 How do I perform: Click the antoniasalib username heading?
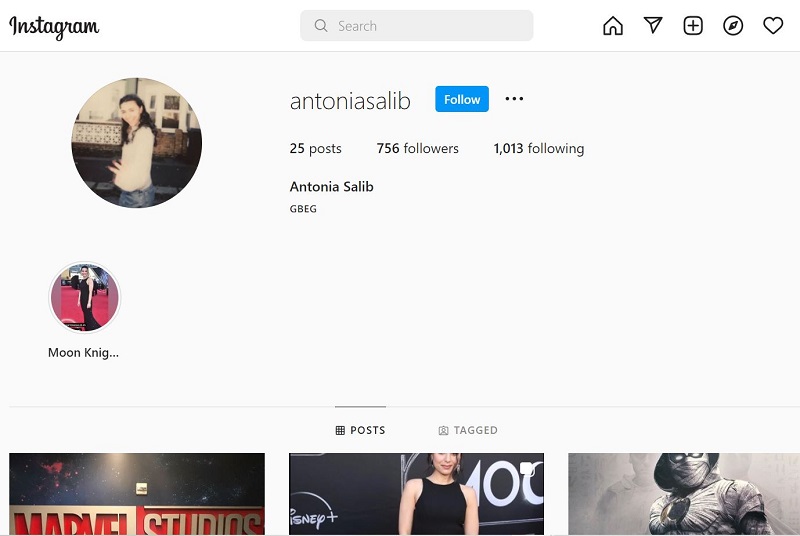coord(350,100)
